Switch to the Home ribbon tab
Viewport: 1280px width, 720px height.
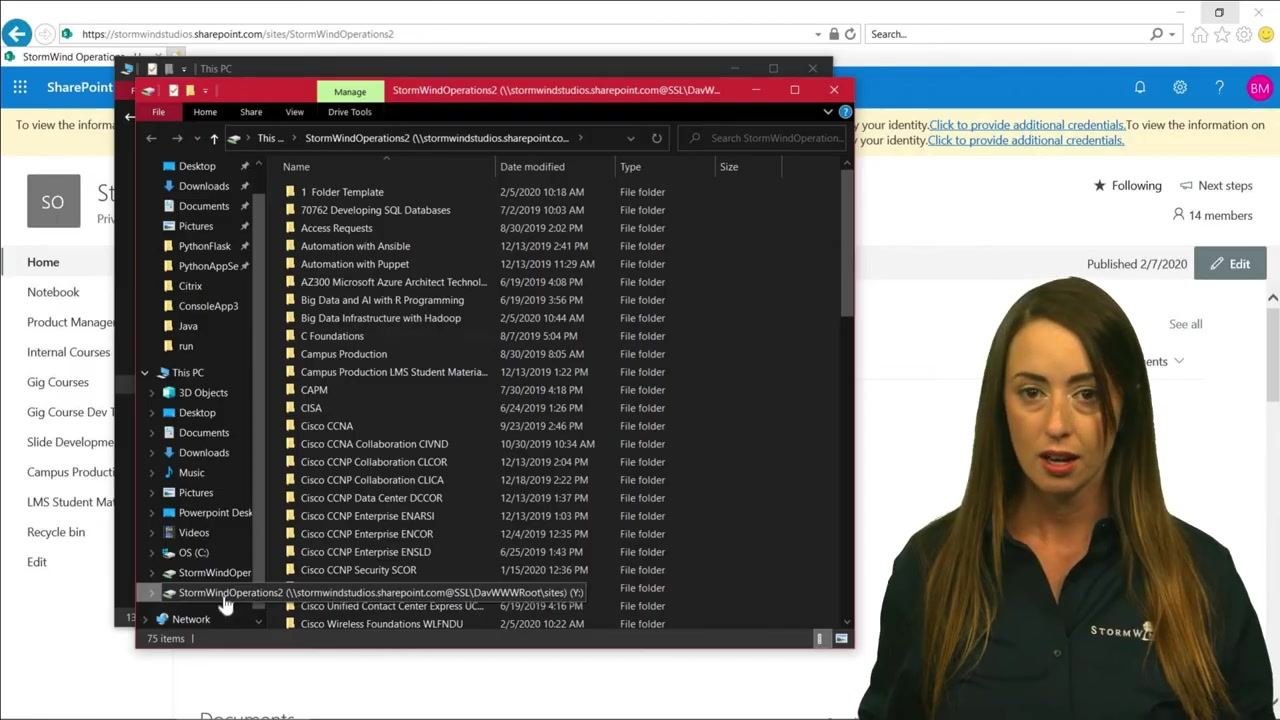[x=205, y=112]
